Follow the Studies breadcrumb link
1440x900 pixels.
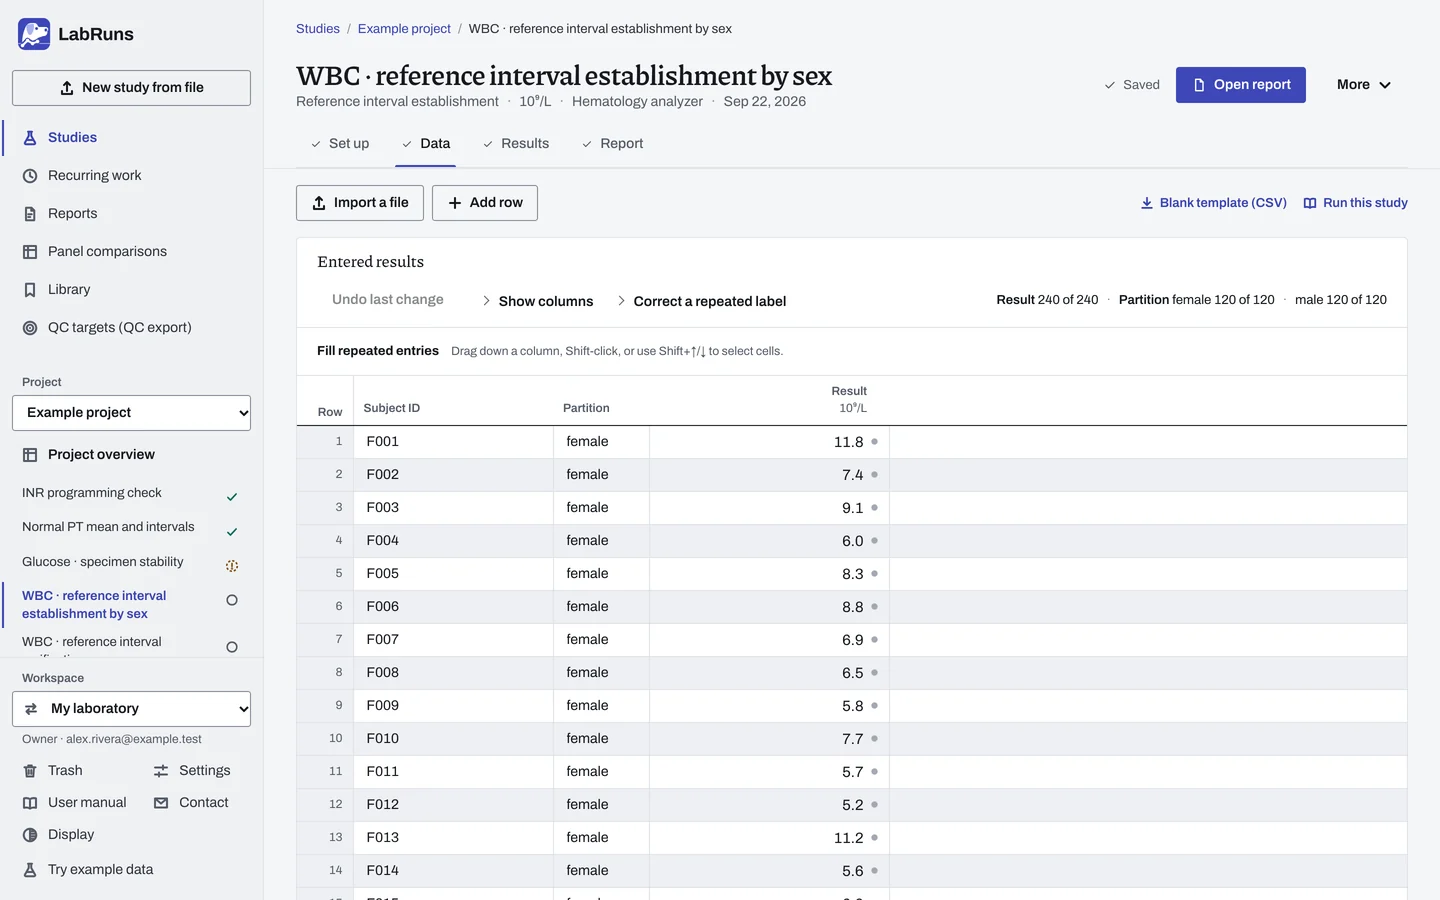318,29
